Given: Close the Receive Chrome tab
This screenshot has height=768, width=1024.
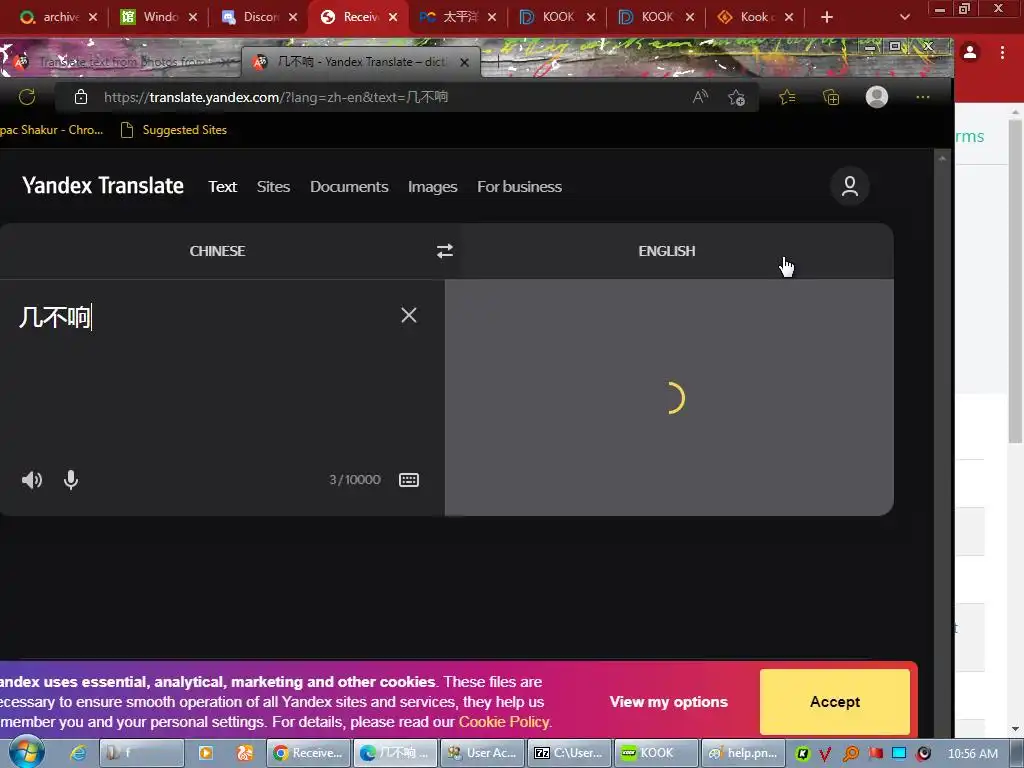Looking at the screenshot, I should point(393,17).
